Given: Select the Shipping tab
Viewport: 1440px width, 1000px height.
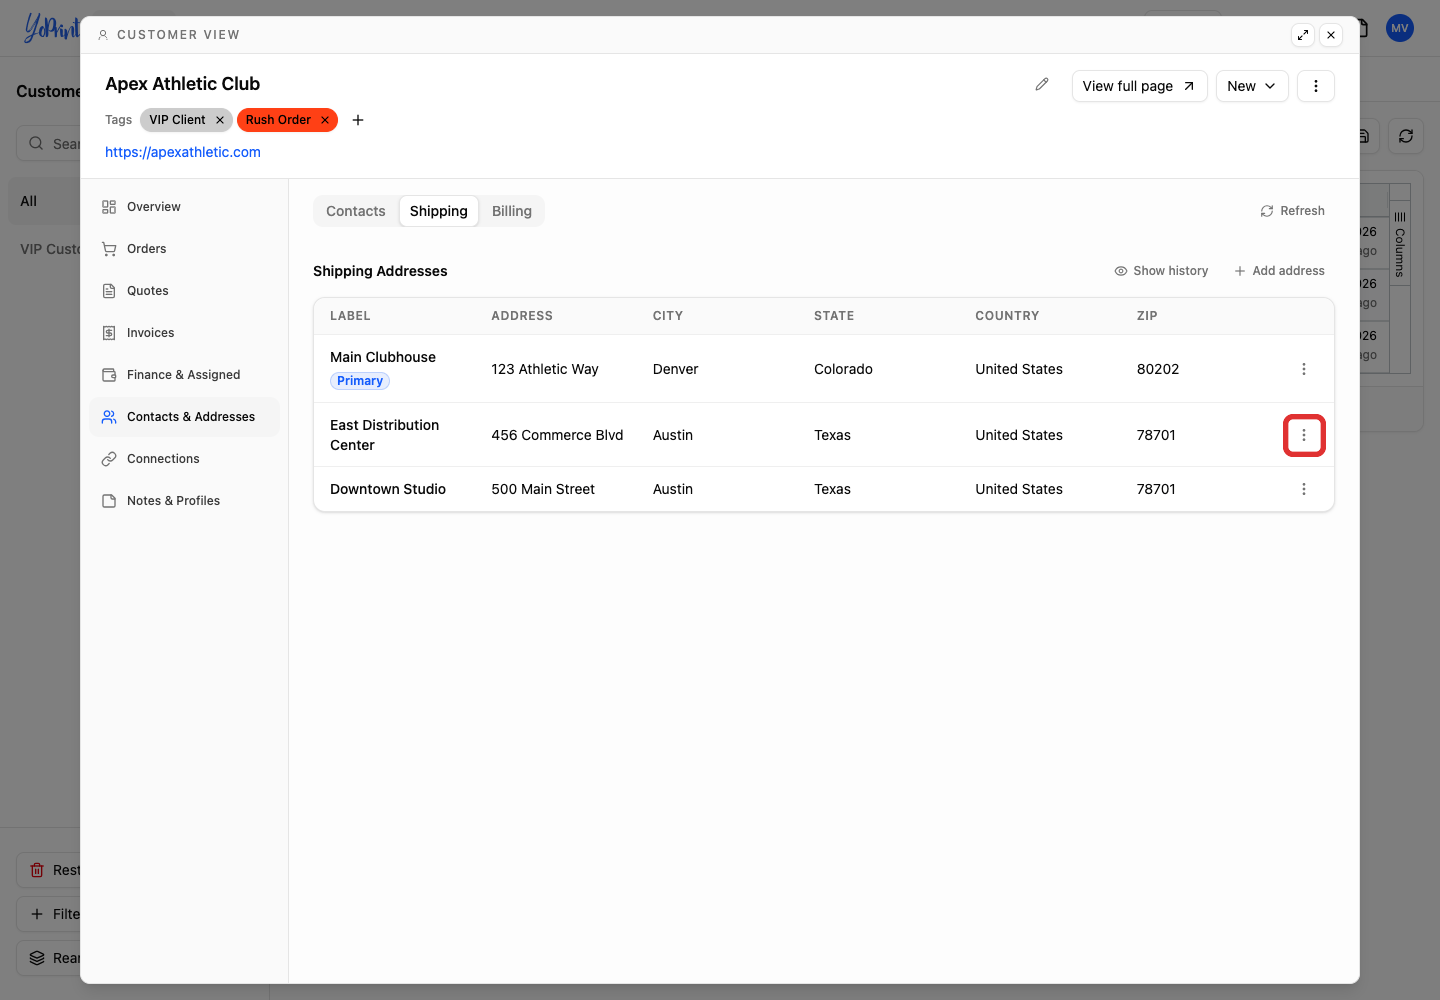Looking at the screenshot, I should pyautogui.click(x=439, y=211).
